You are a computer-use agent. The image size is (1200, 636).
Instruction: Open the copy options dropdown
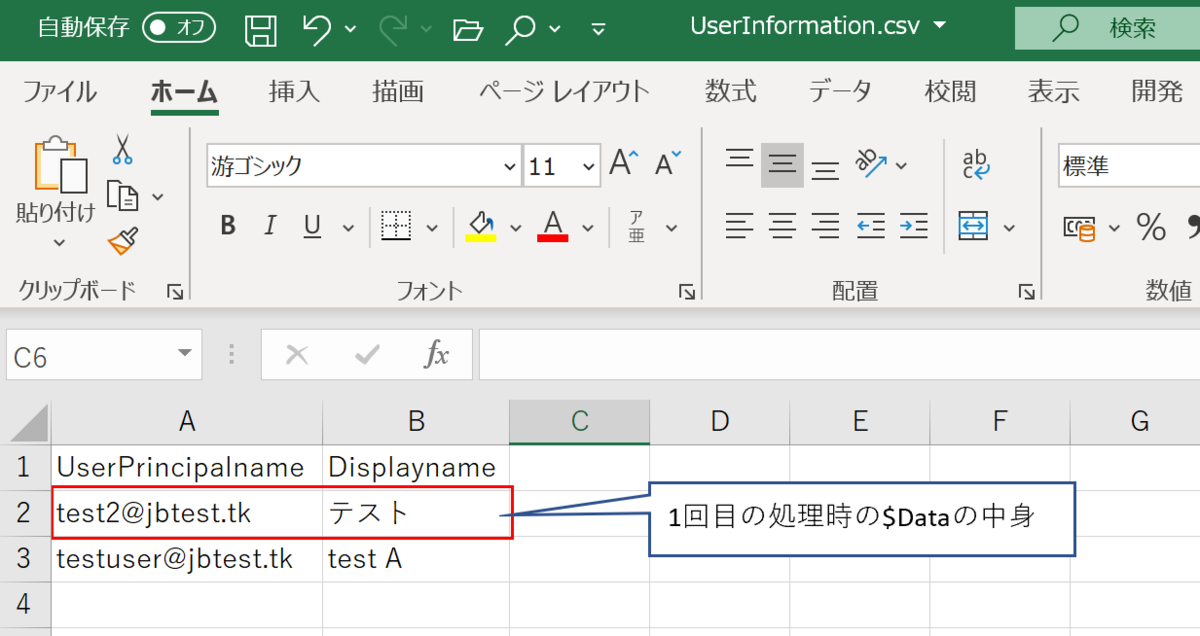[x=157, y=197]
